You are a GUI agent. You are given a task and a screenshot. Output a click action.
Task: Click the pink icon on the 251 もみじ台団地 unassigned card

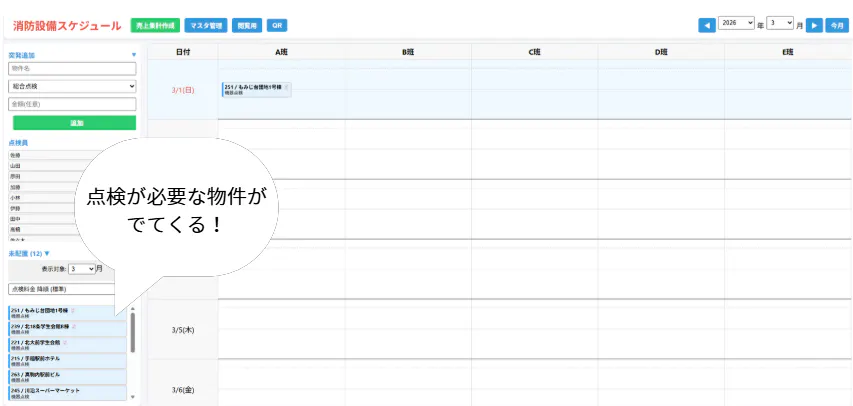point(73,311)
